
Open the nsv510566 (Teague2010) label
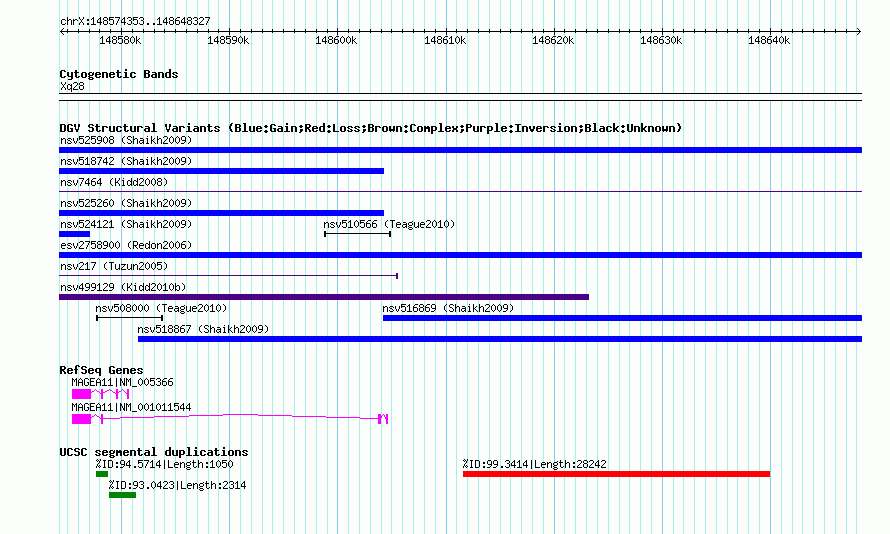pyautogui.click(x=389, y=224)
